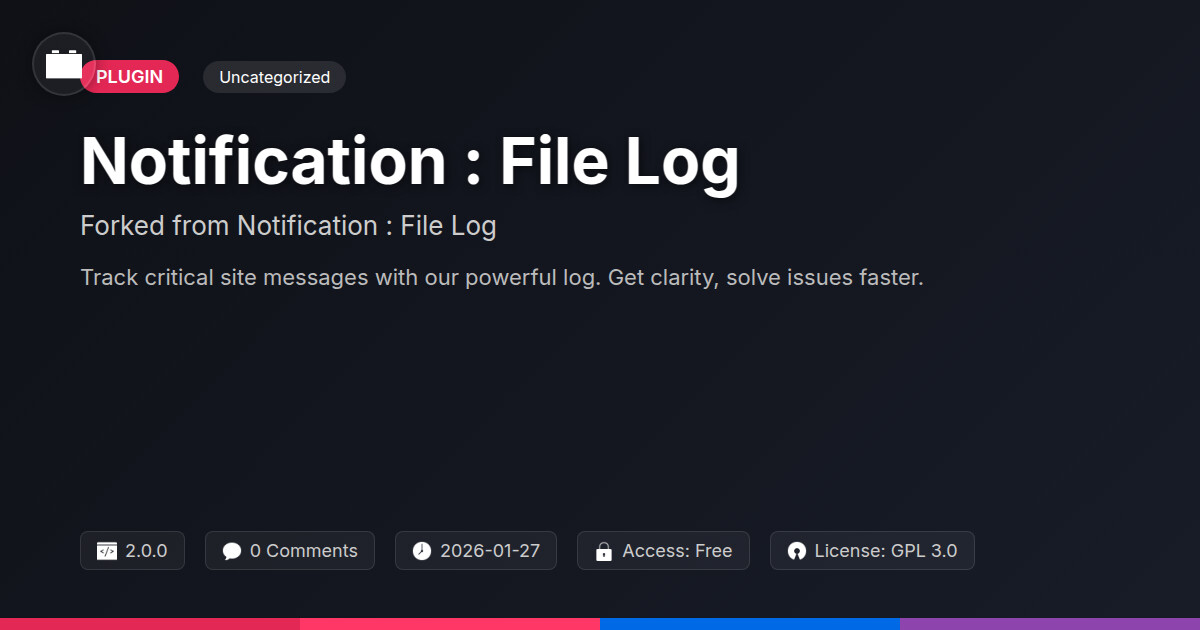This screenshot has height=630, width=1200.
Task: Open the Uncategorized category tag
Action: pos(274,77)
